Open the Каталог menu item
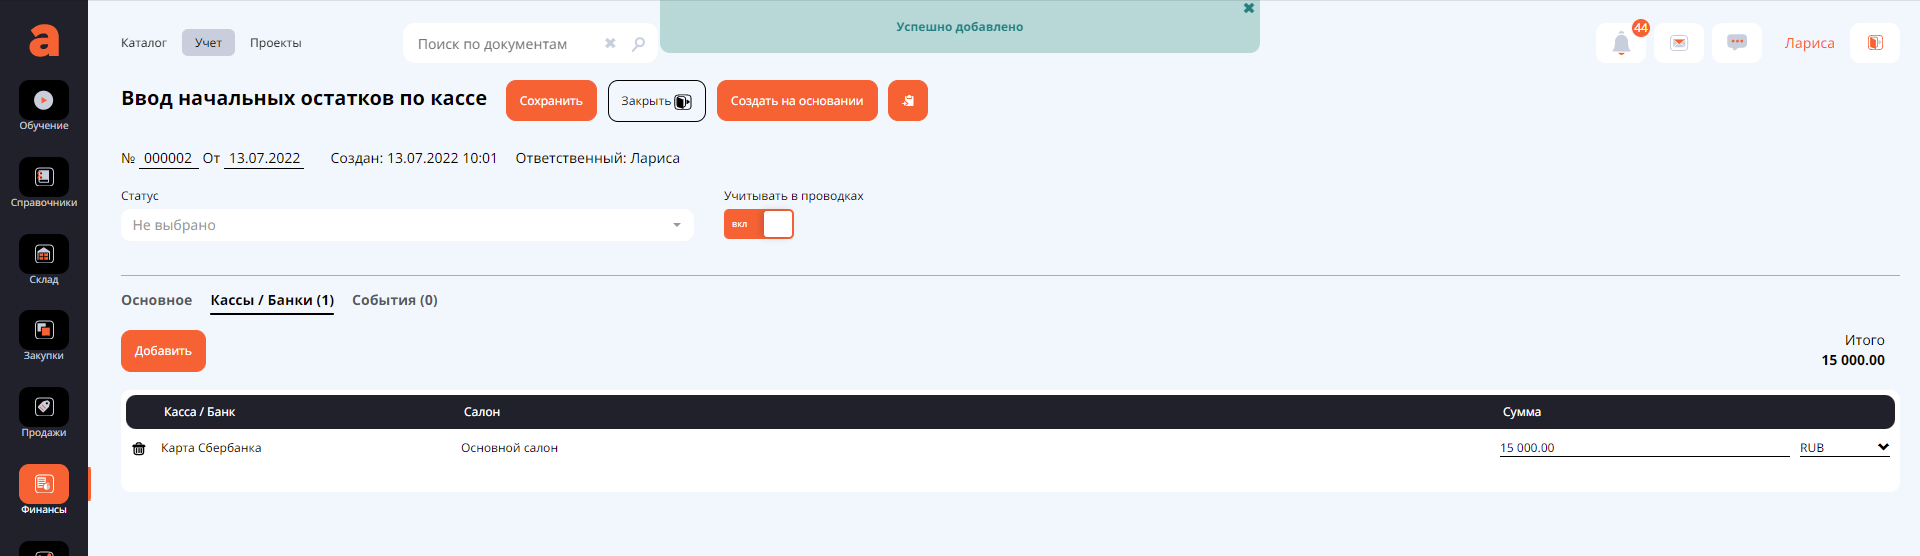 point(144,43)
